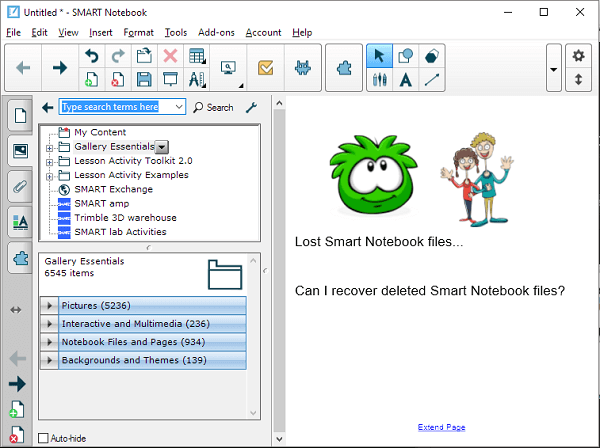Select SMART Exchange in gallery tree

(112, 189)
